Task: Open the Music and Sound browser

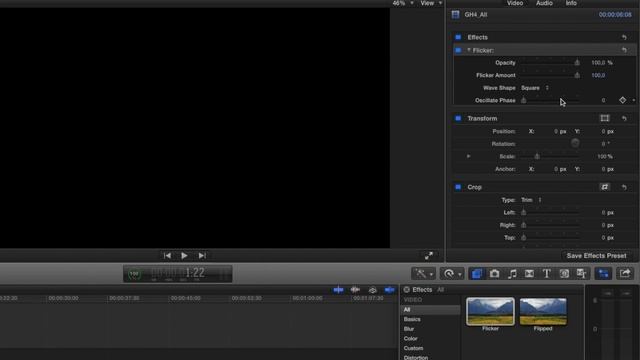Action: coord(512,273)
